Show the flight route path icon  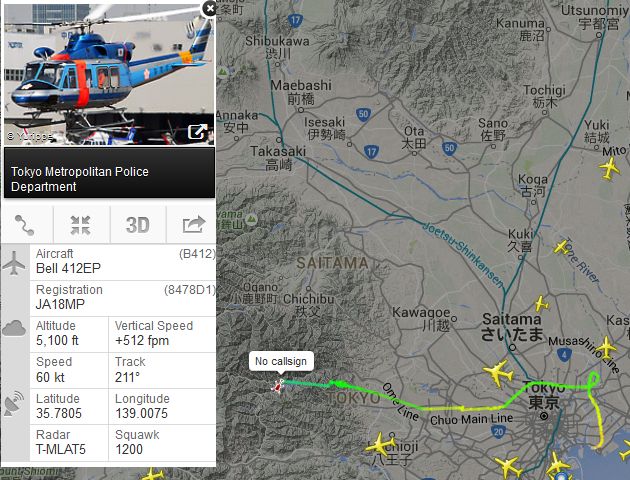25,225
